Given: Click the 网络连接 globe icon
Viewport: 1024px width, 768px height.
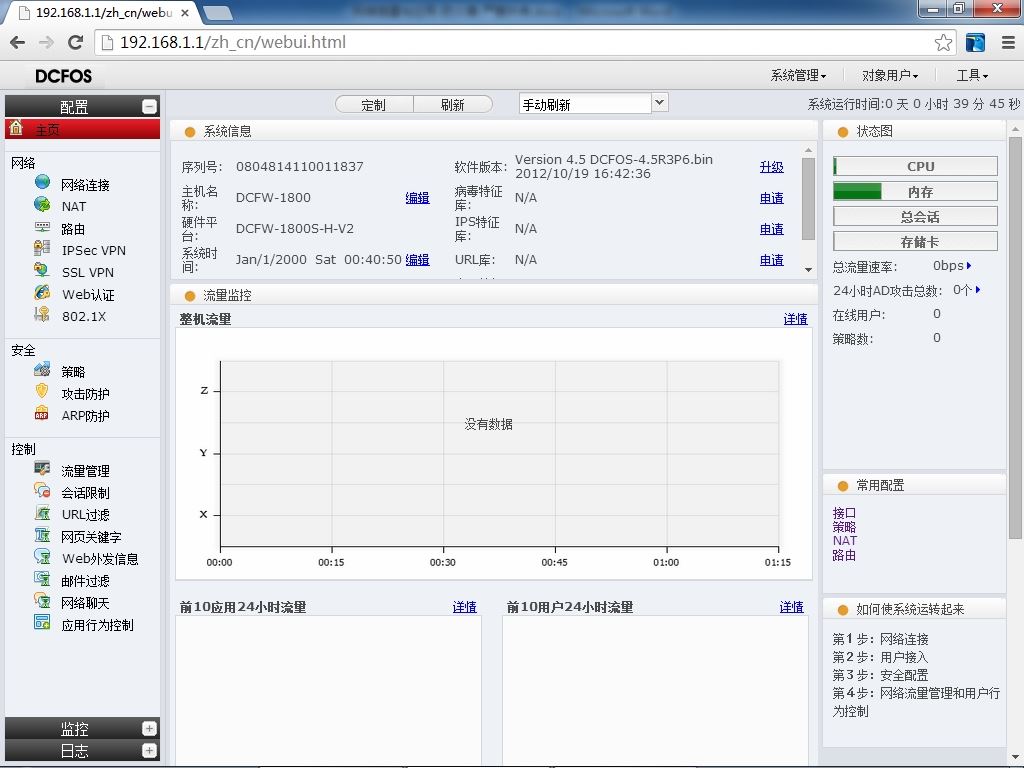Looking at the screenshot, I should pyautogui.click(x=42, y=182).
